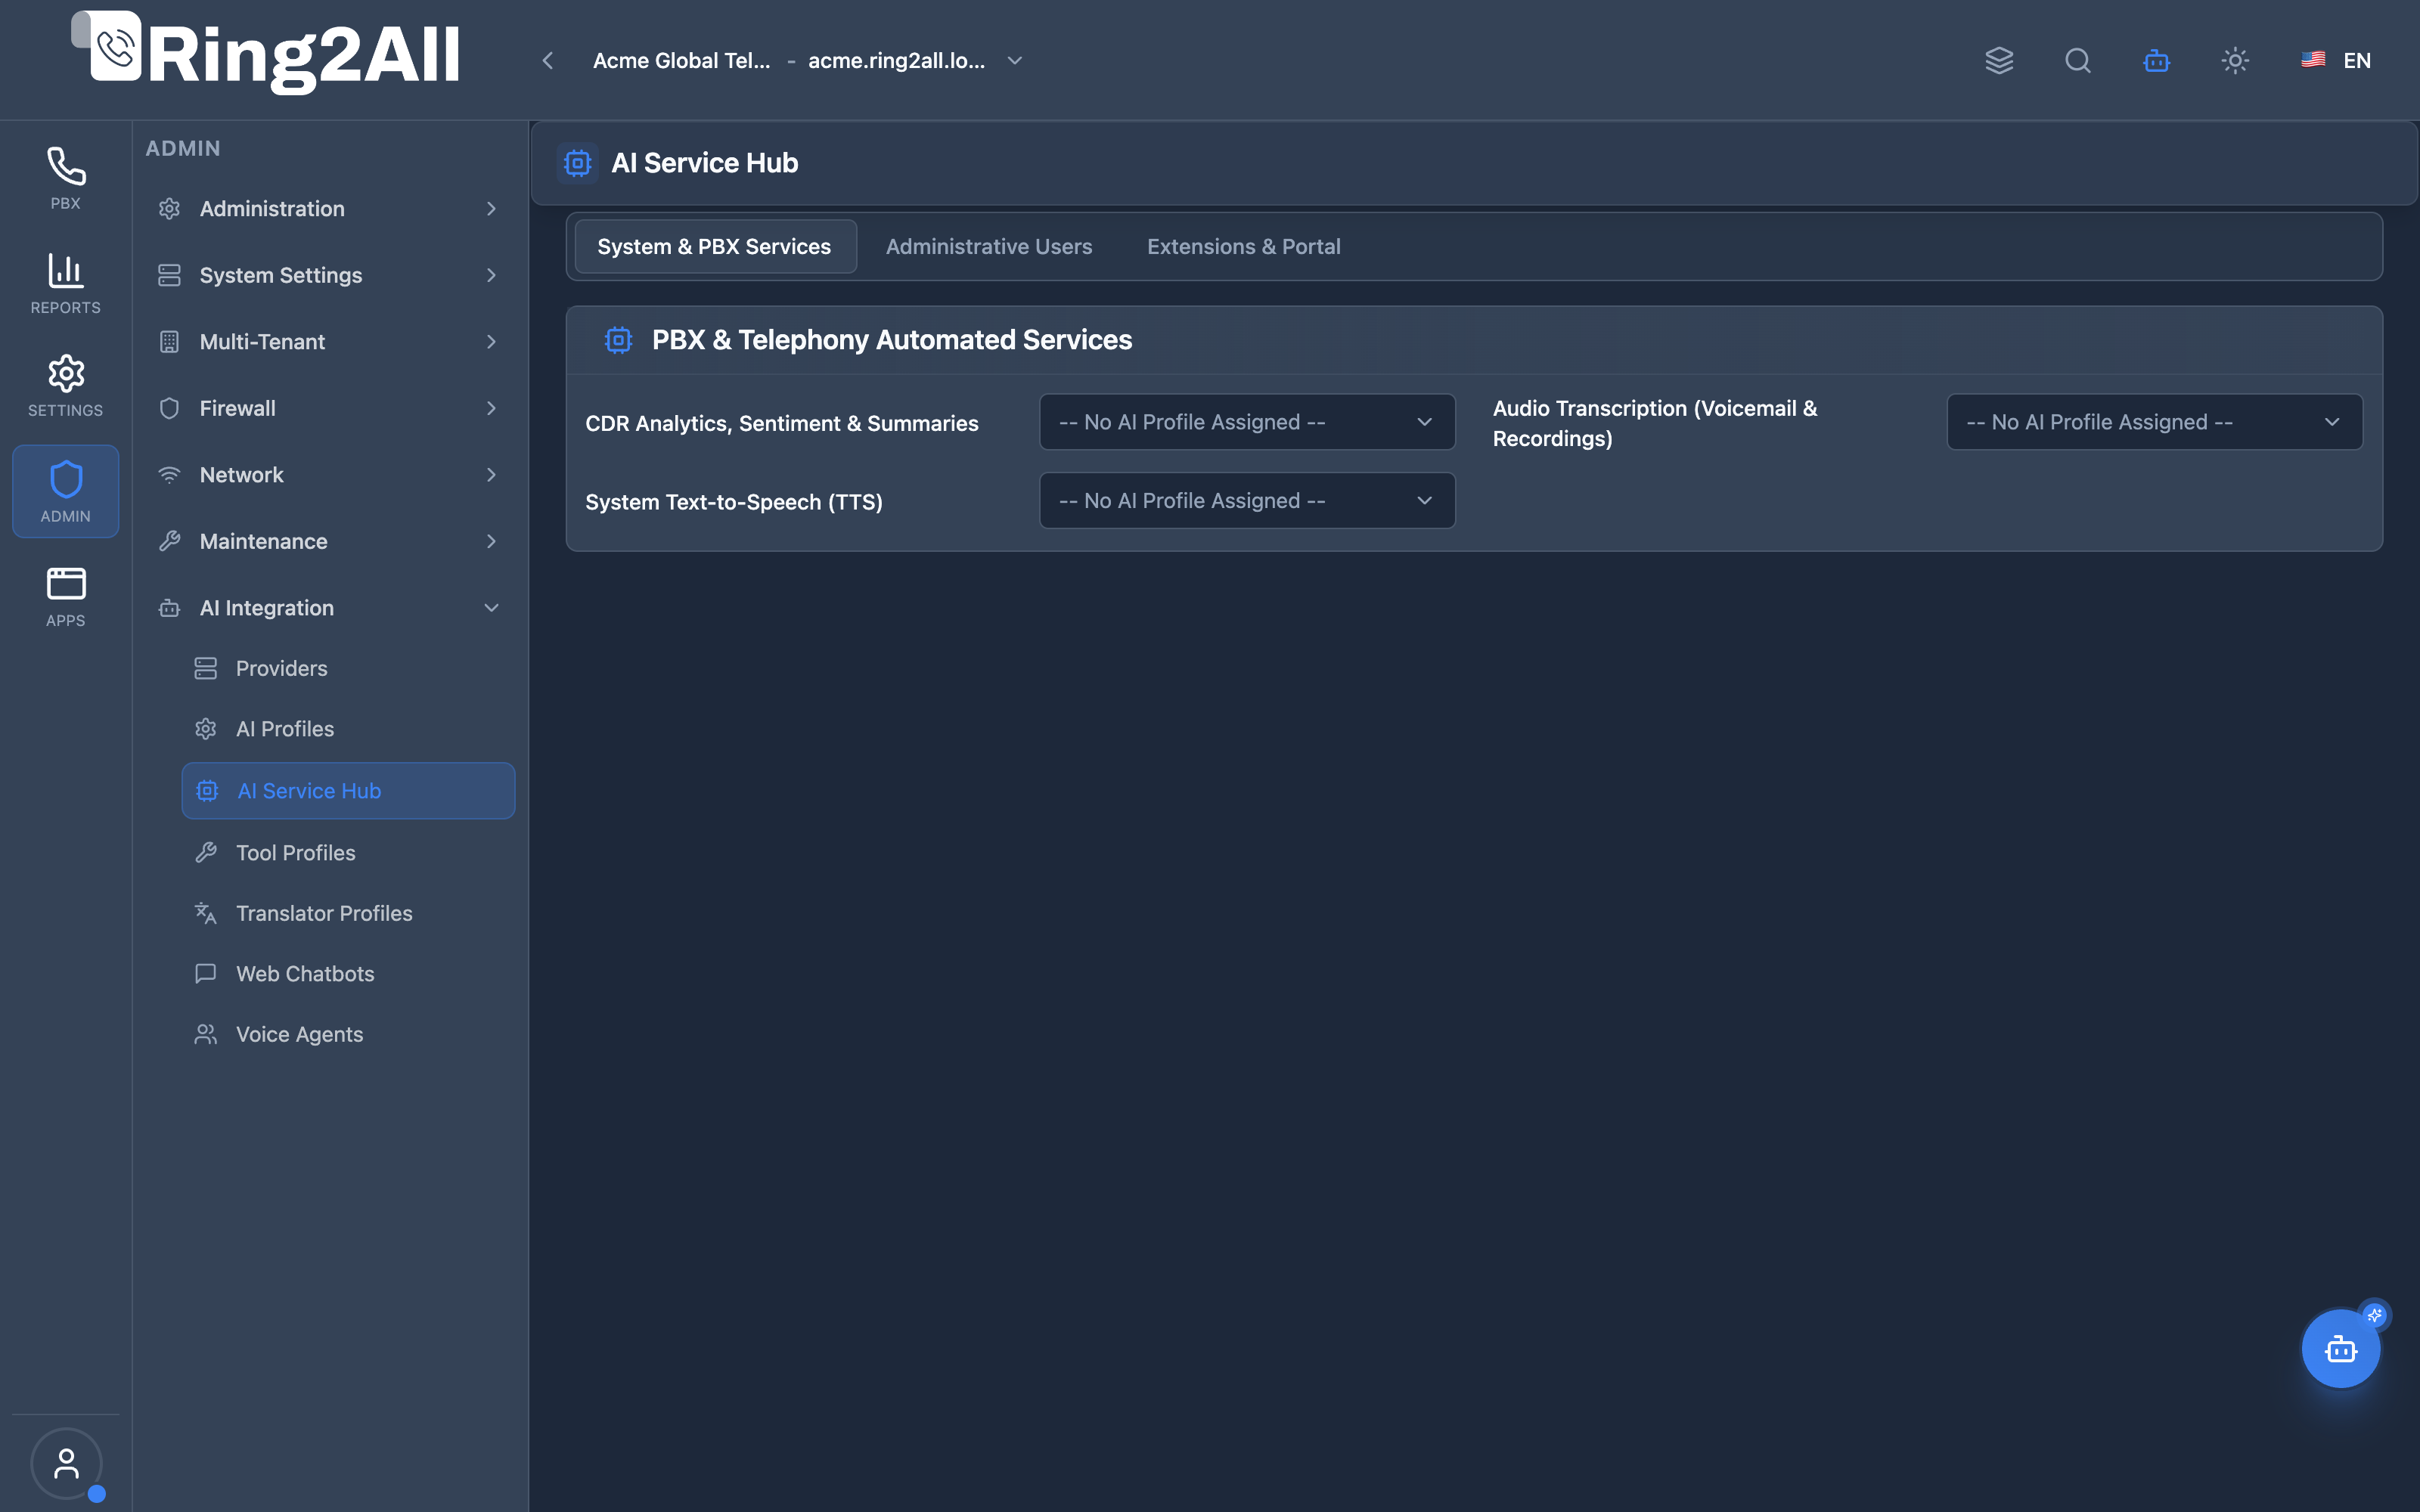Screen dimensions: 2420x1512
Task: Switch to System & PBX Services tab
Action: [714, 246]
